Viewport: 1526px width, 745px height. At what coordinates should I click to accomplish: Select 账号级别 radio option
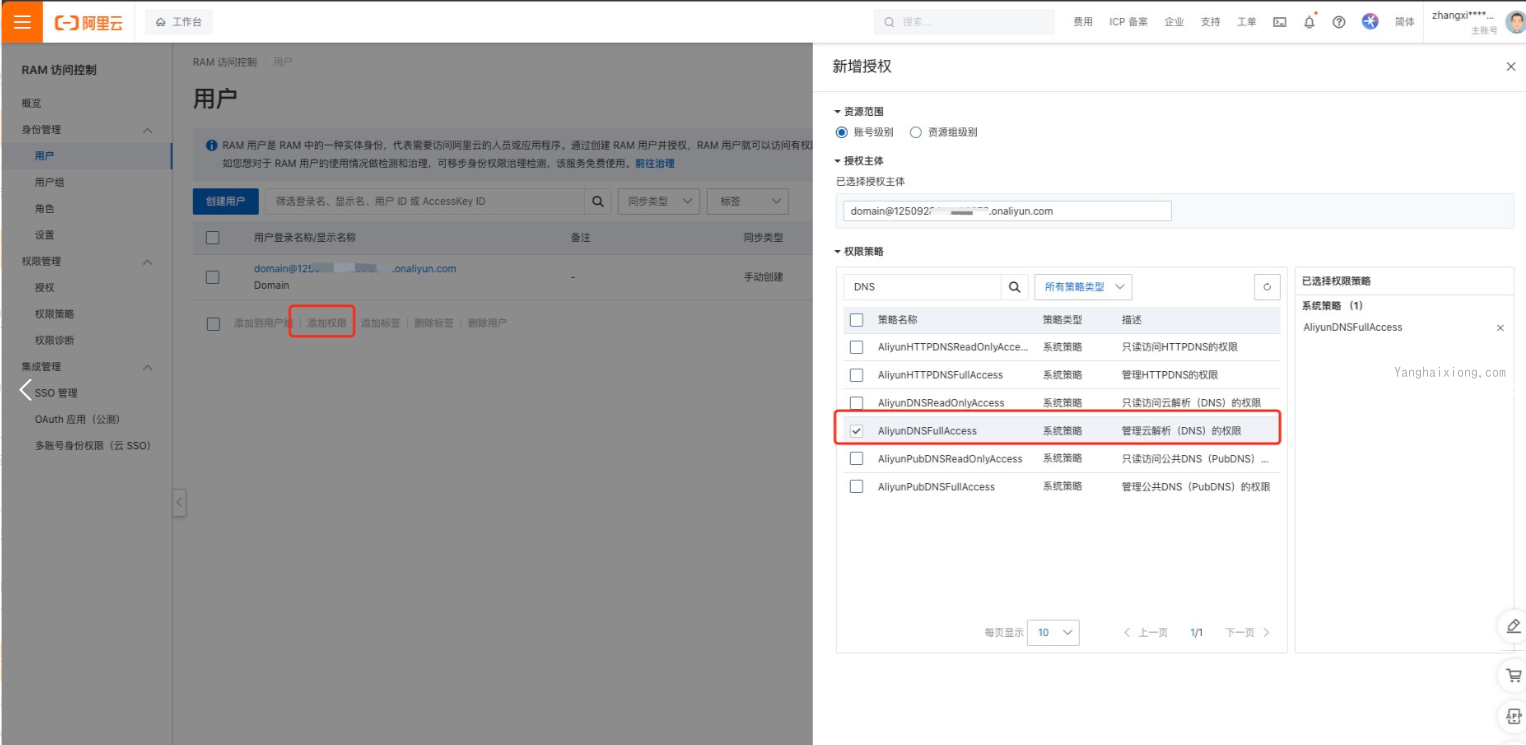[x=841, y=132]
